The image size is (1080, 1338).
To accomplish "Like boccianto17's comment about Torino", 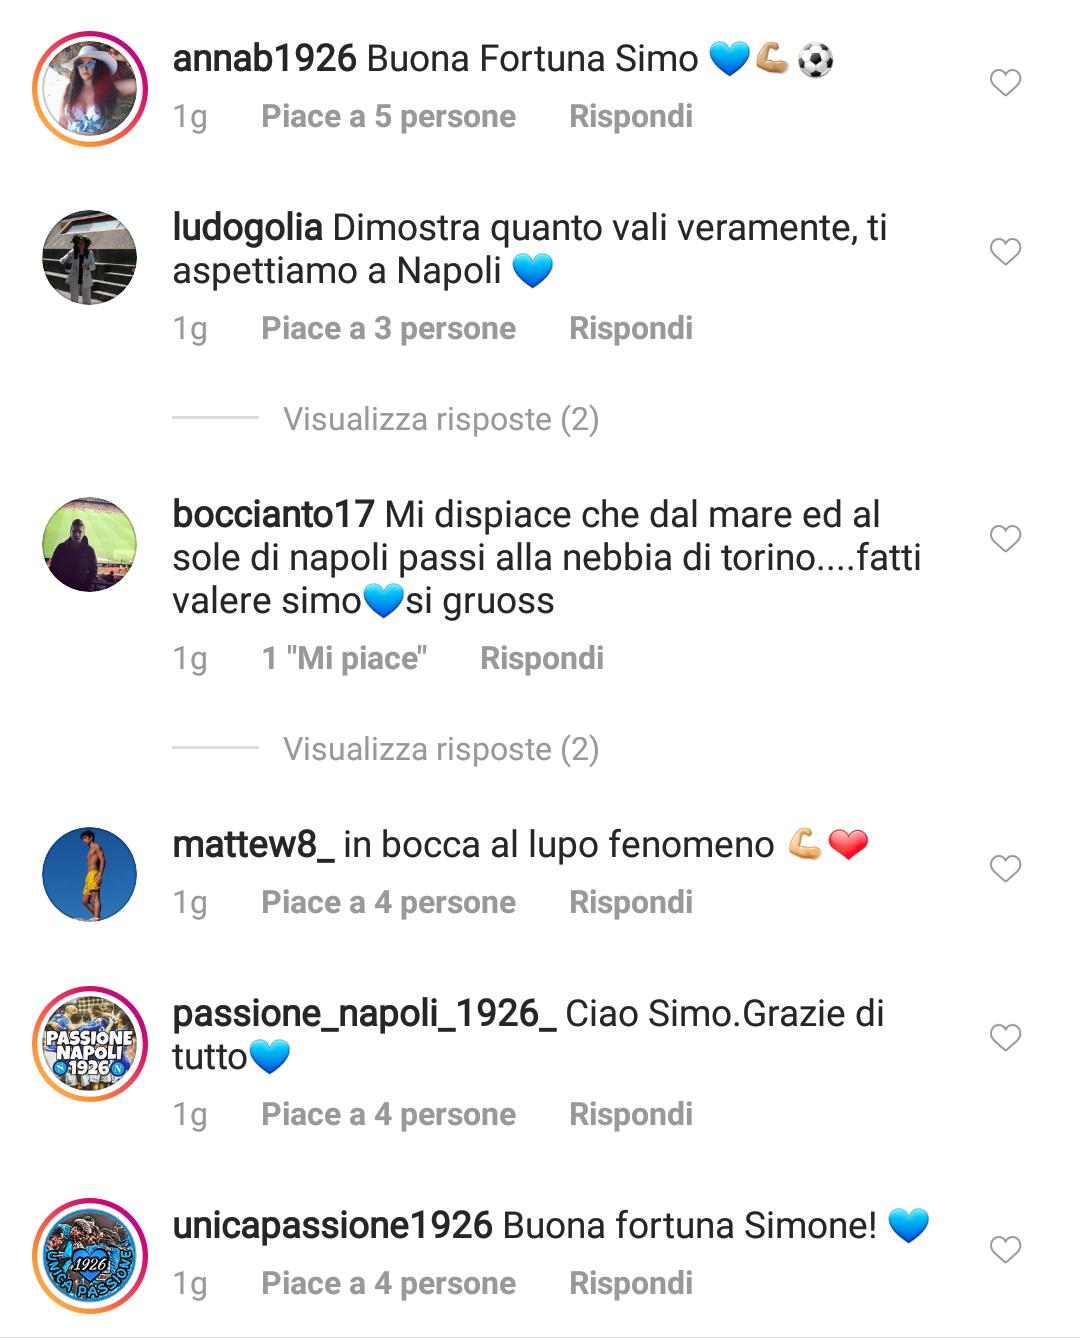I will coord(1005,538).
